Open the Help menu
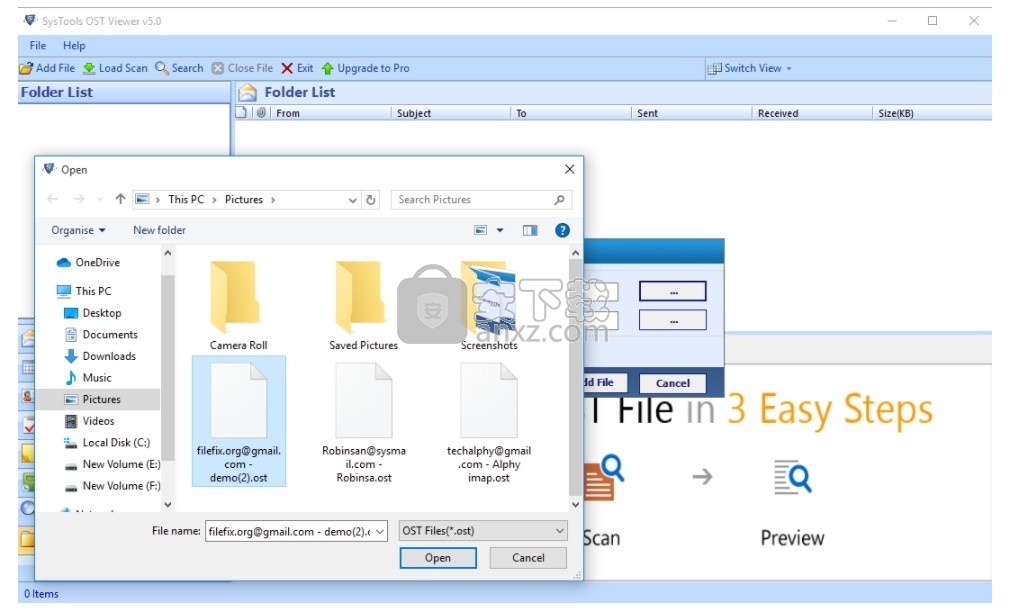 coord(74,46)
